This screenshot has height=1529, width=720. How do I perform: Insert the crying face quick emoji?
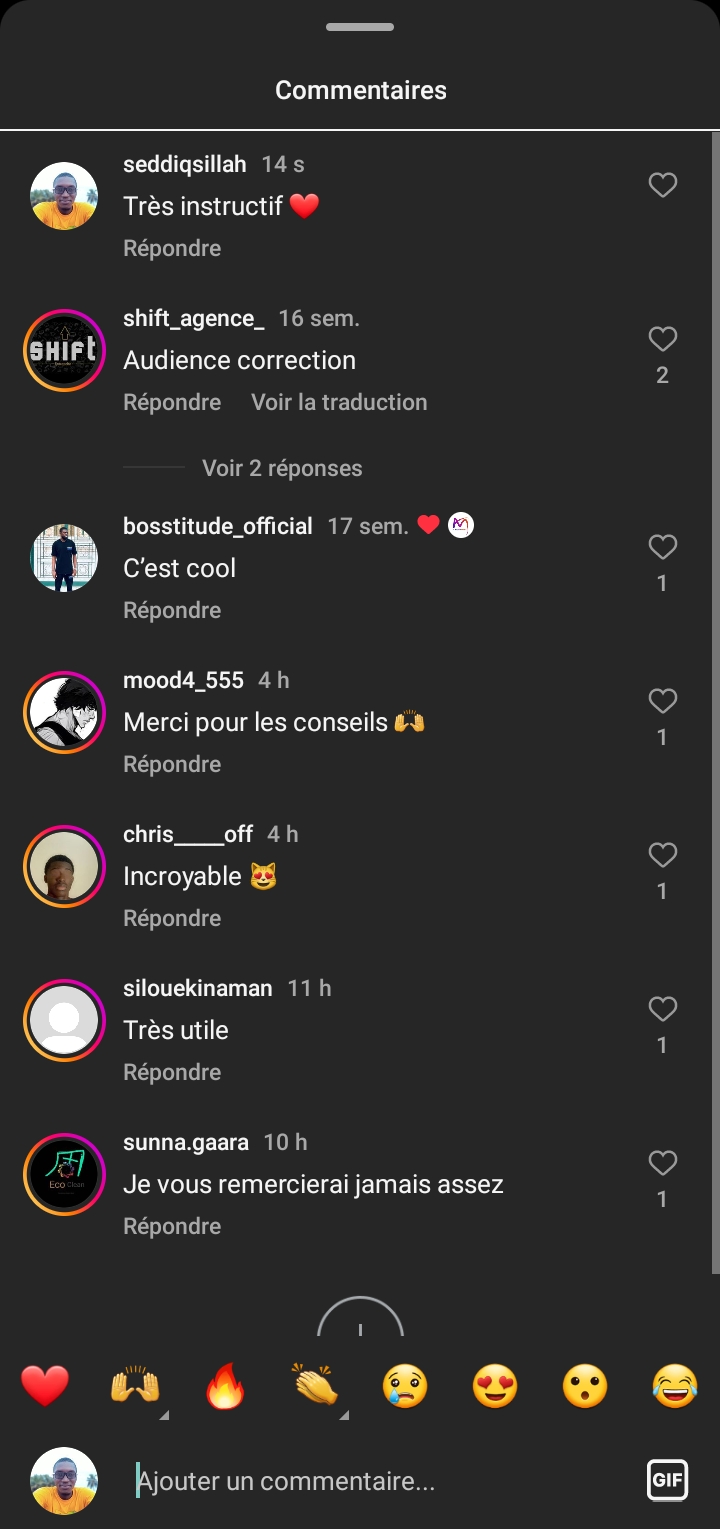coord(405,1386)
